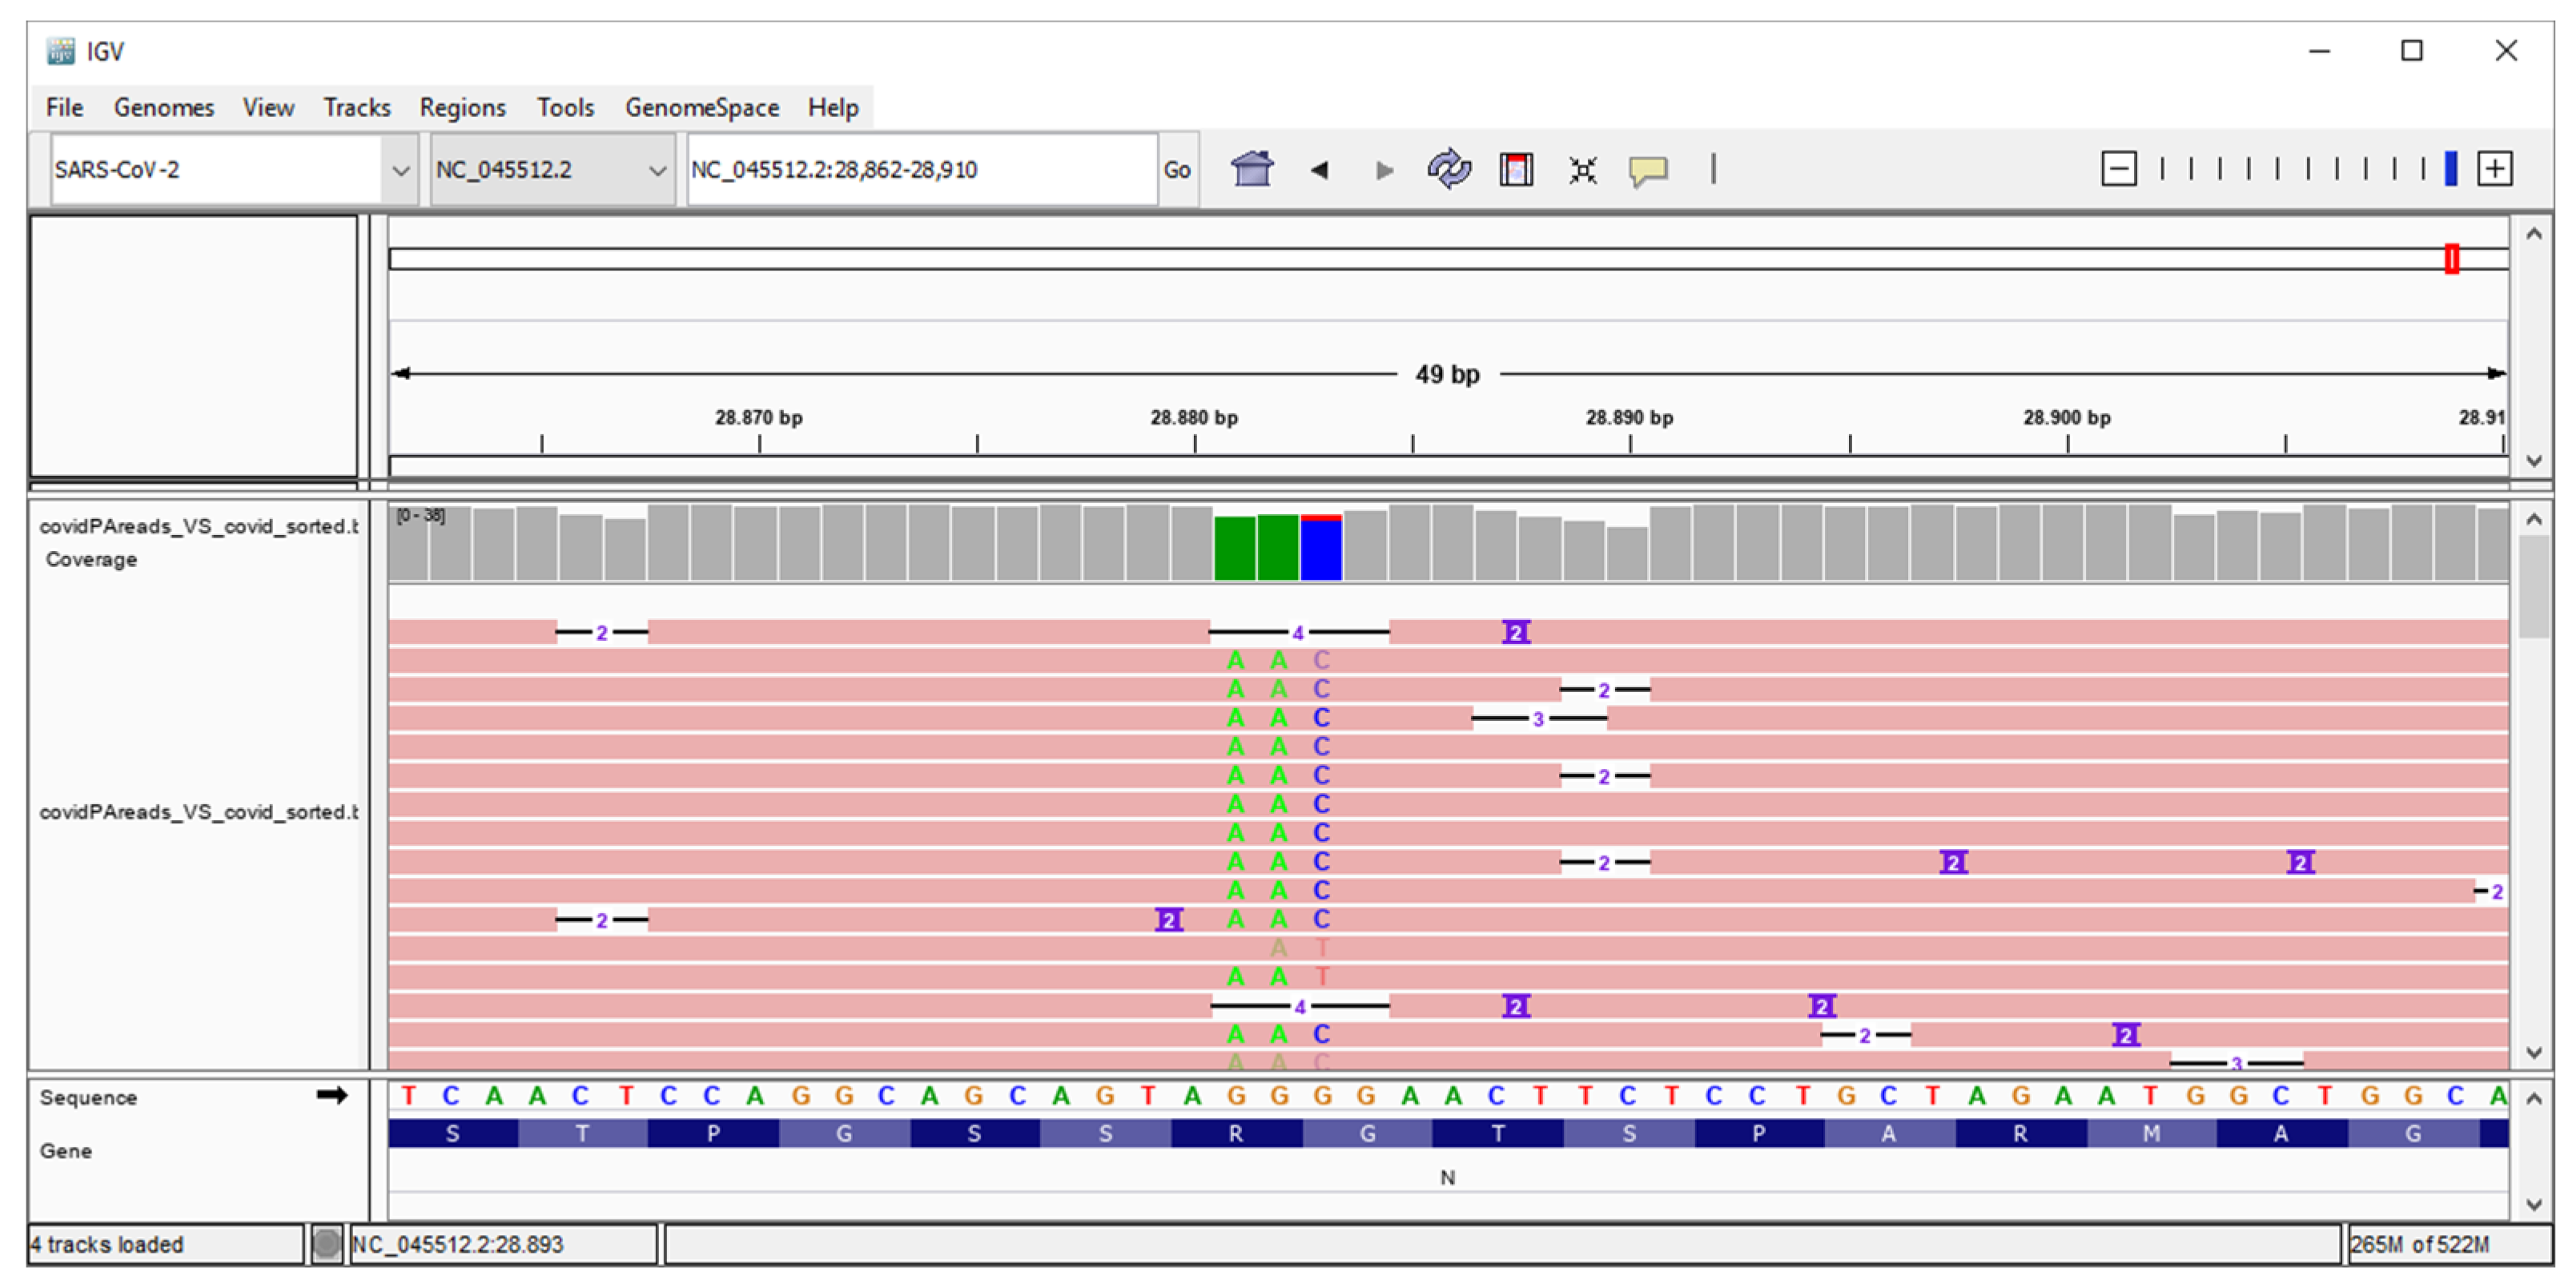This screenshot has height=1284, width=2576.
Task: Open the Tracks menu
Action: (x=356, y=107)
